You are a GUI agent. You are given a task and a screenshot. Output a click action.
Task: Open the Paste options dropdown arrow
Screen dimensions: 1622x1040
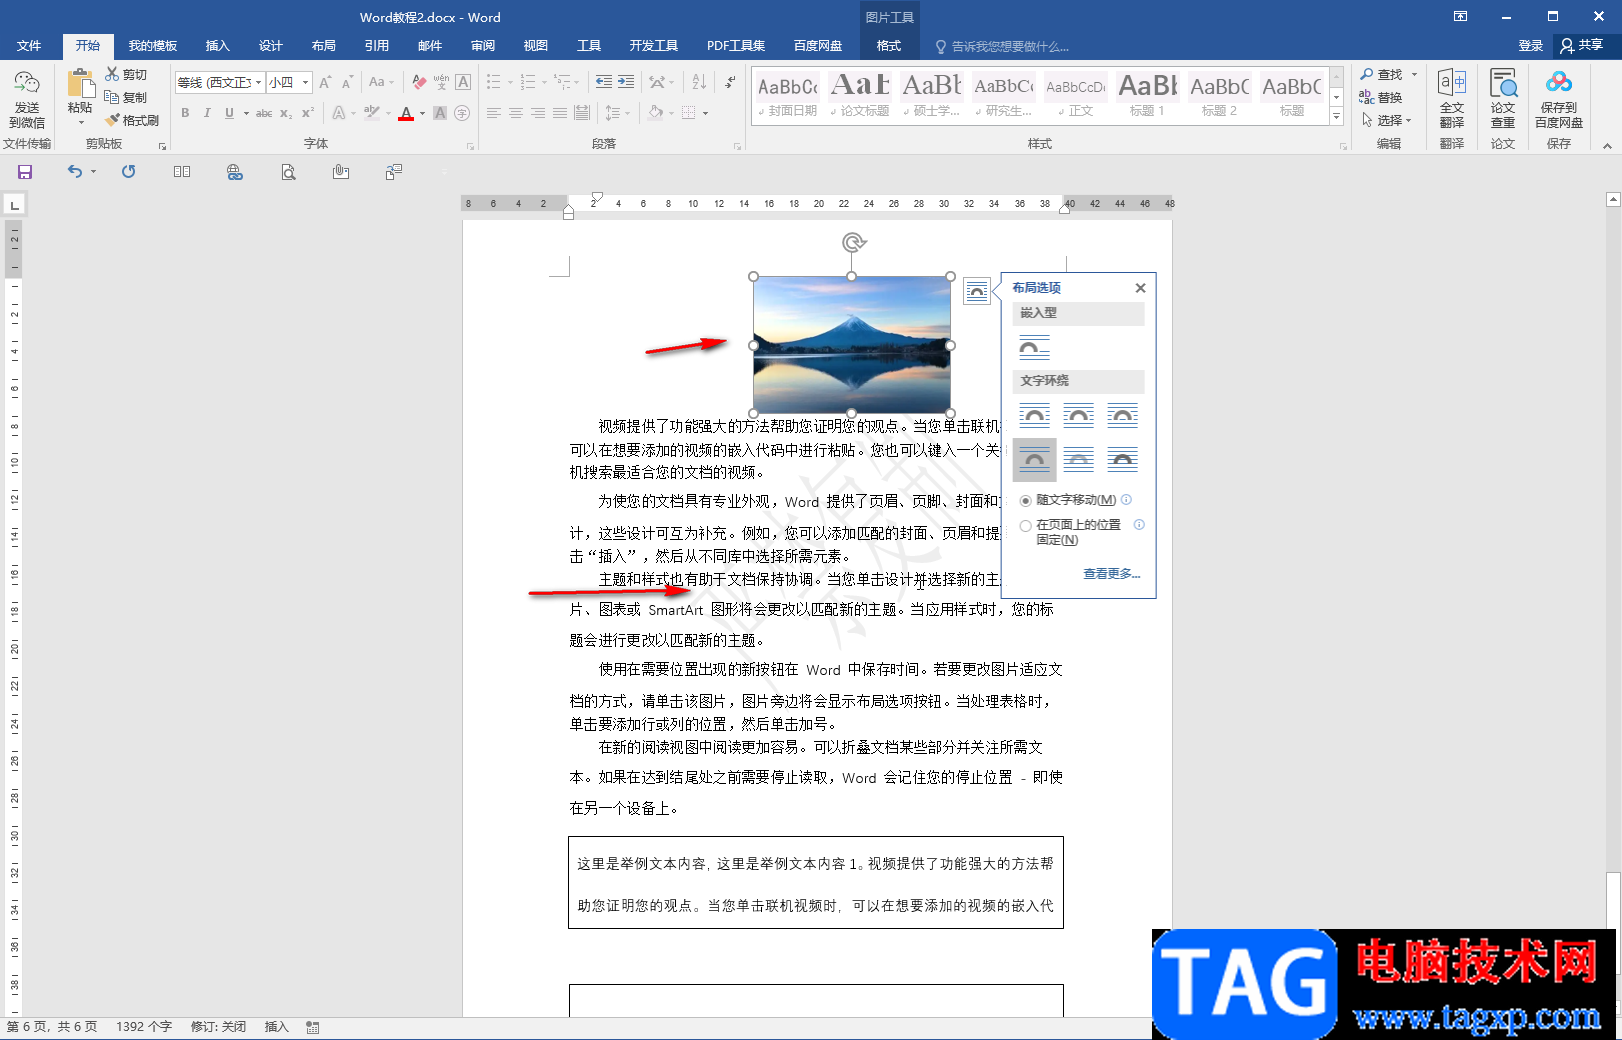click(80, 122)
